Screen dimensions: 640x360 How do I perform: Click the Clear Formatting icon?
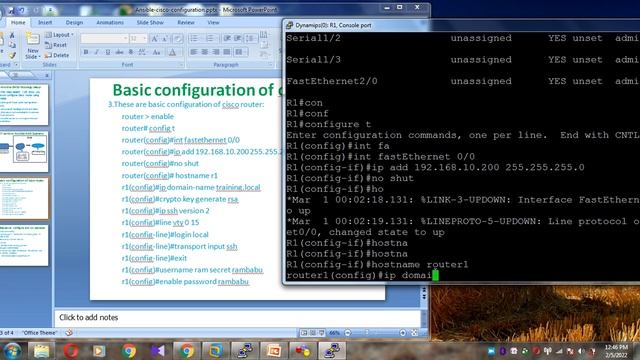coord(178,39)
